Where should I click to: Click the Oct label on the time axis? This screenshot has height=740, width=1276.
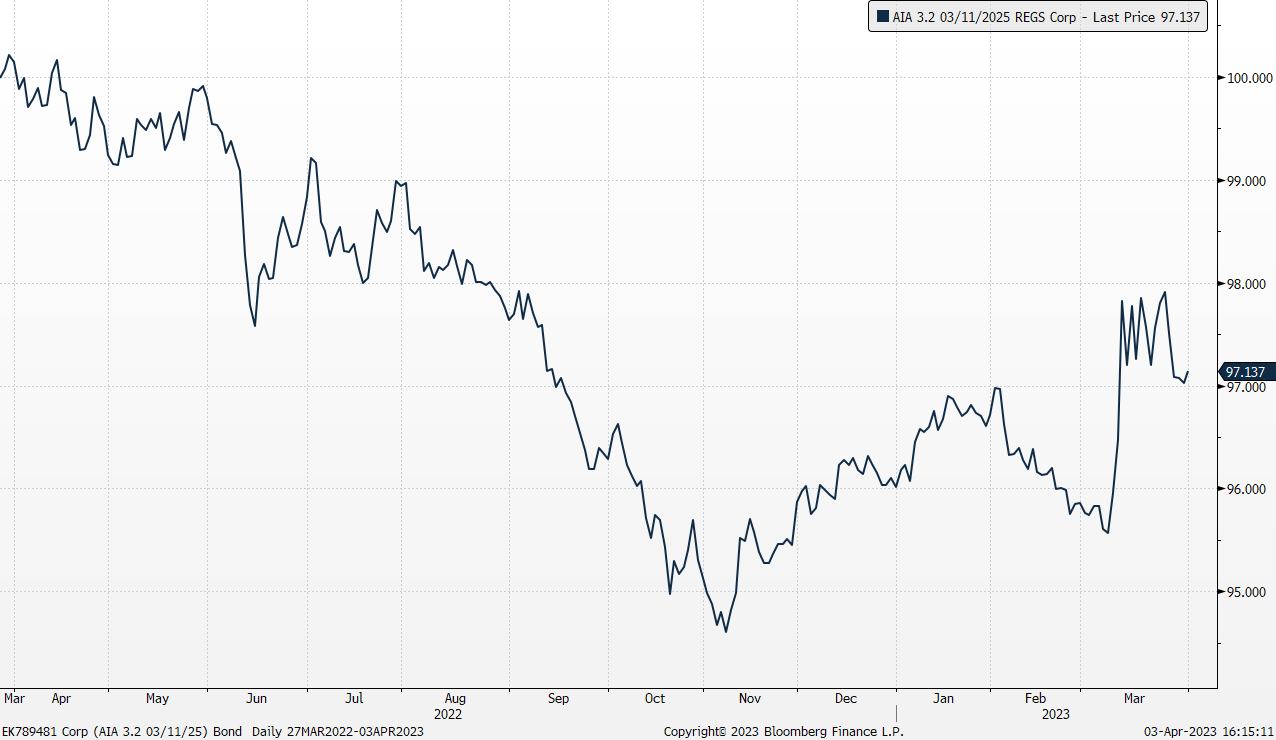tap(655, 699)
